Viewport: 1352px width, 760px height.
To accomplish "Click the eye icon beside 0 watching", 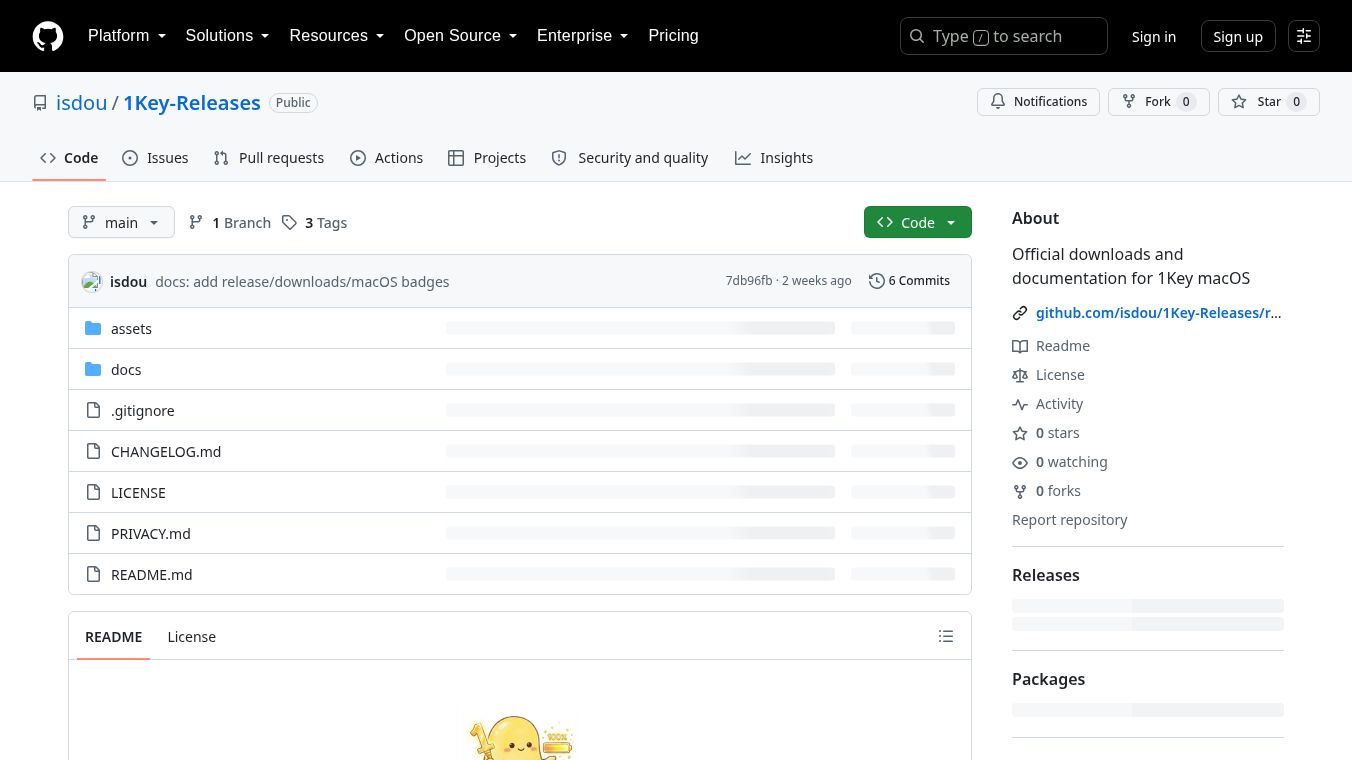I will coord(1020,462).
